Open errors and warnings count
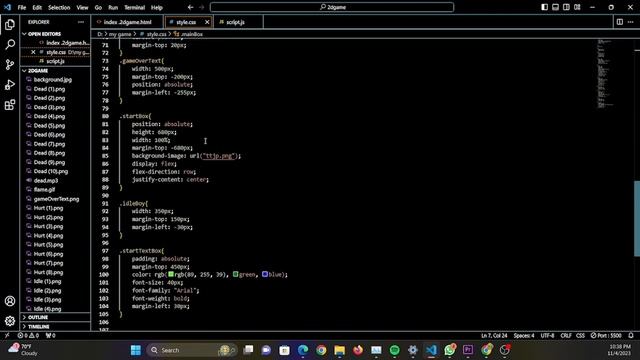The height and width of the screenshot is (360, 640). coord(28,336)
